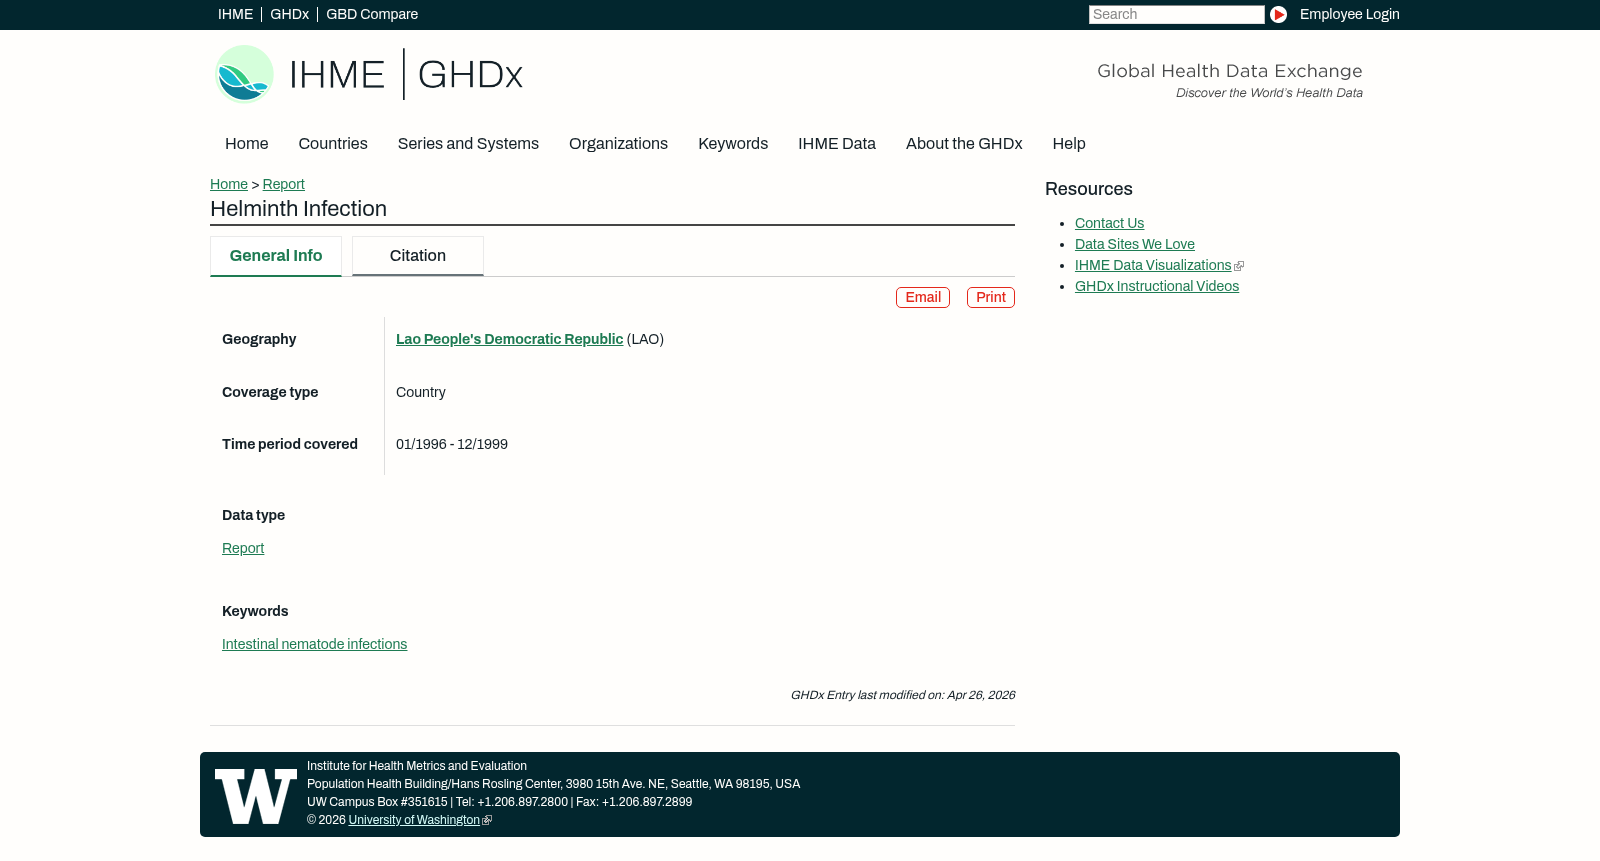Image resolution: width=1600 pixels, height=861 pixels.
Task: Open Data Sites We Love link
Action: point(1135,245)
